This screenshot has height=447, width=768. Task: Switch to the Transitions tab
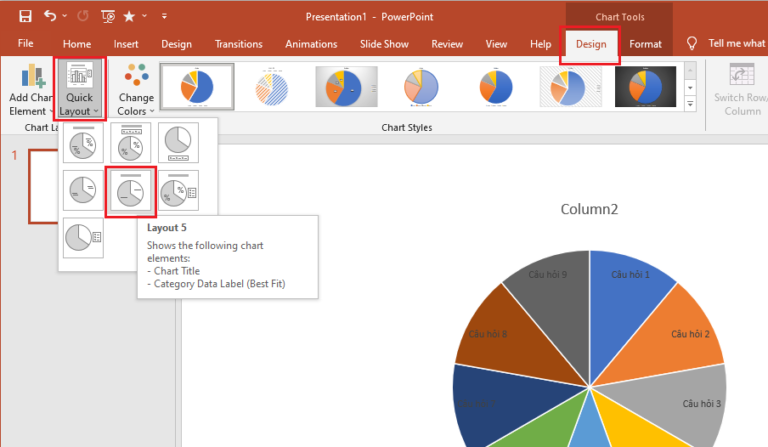239,44
